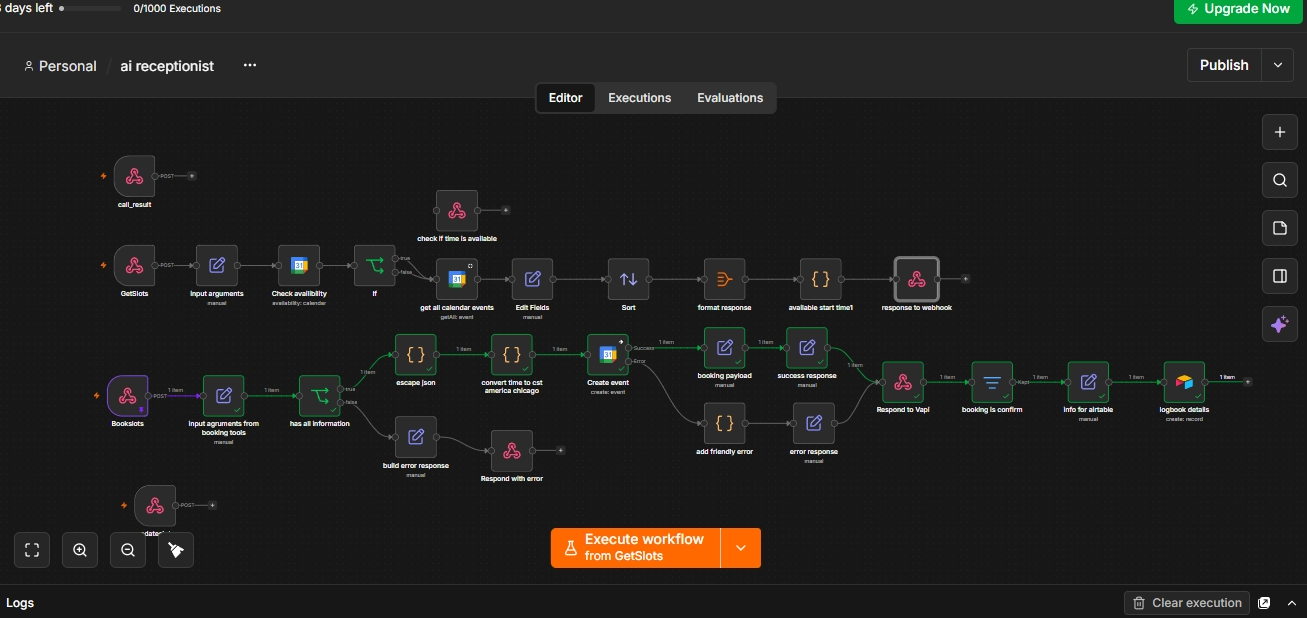Open the Input arguments edit node
The image size is (1307, 618).
(x=217, y=266)
